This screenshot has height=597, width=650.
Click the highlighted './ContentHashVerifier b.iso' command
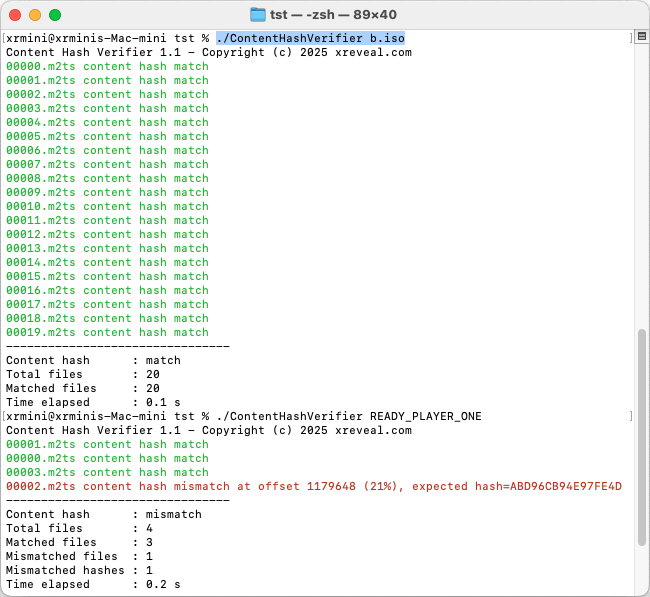(310, 38)
